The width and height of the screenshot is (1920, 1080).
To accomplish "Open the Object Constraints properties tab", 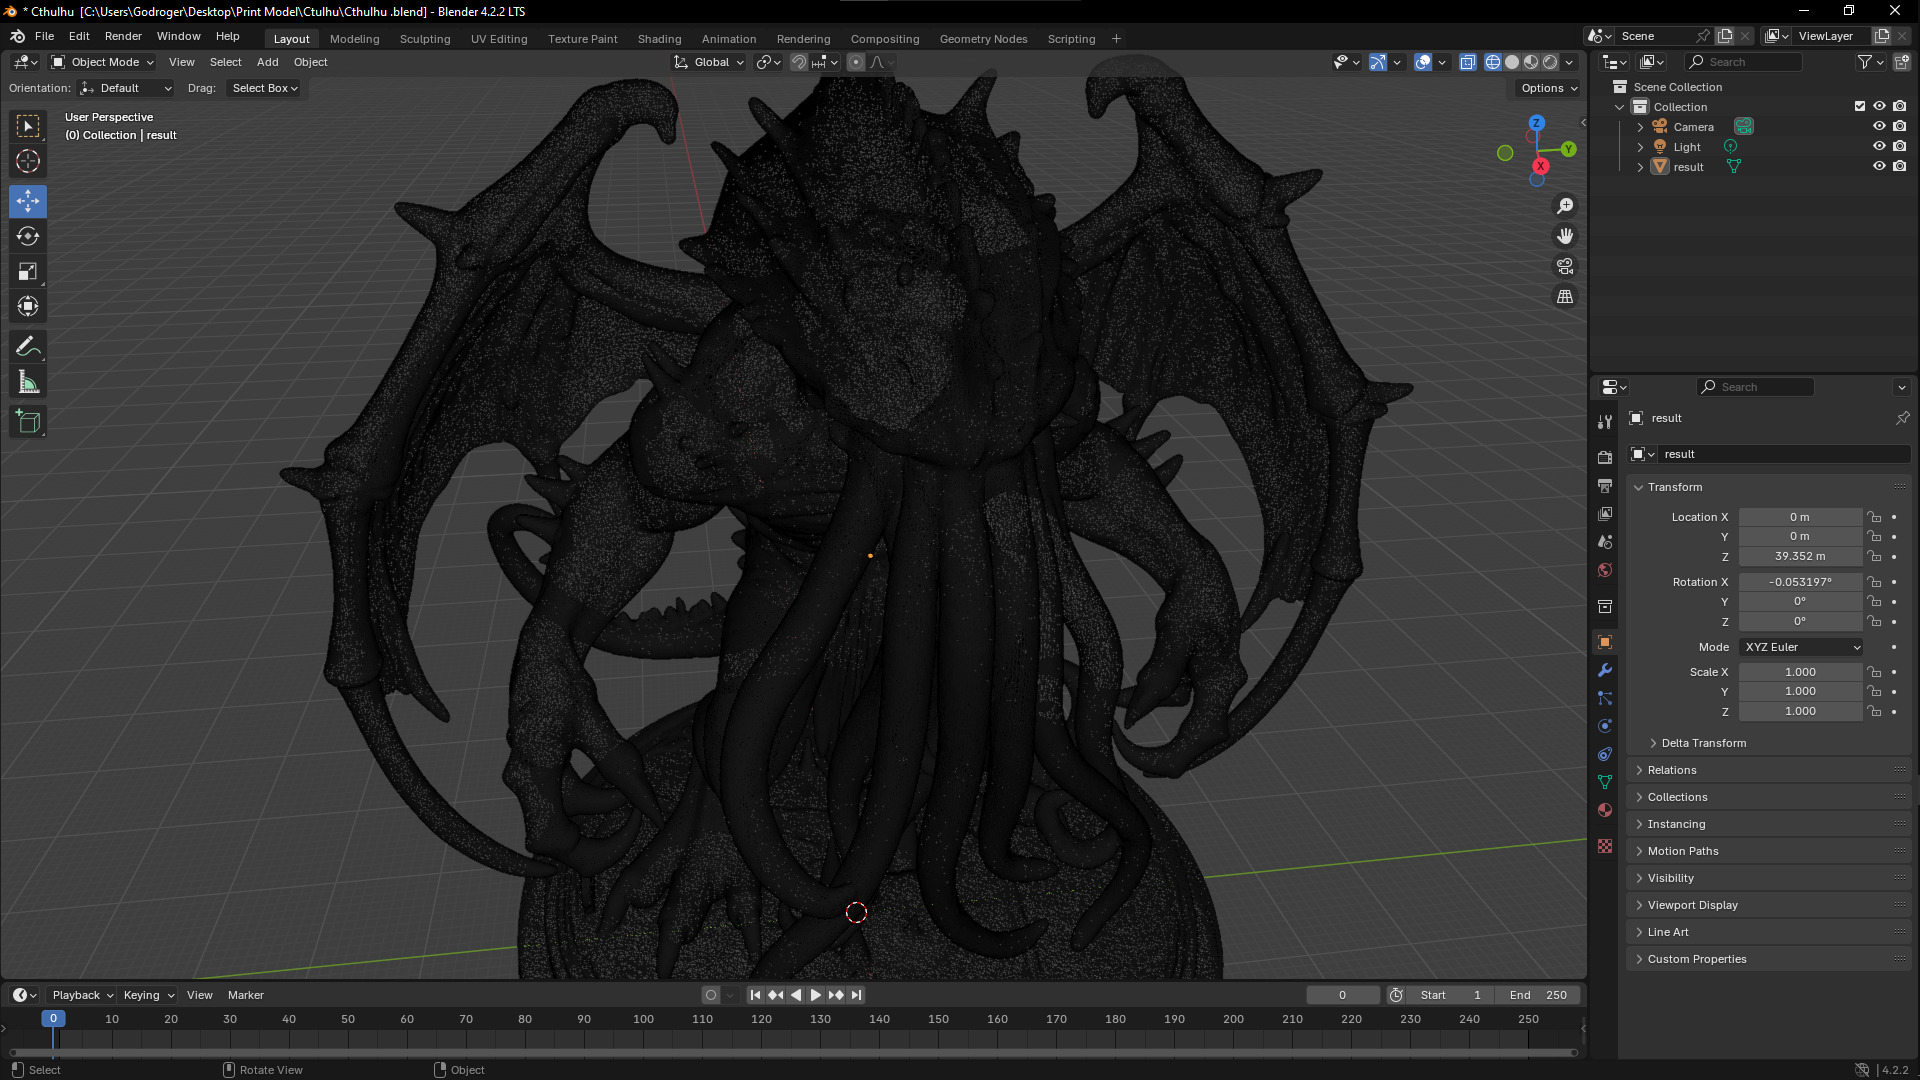I will click(1605, 754).
